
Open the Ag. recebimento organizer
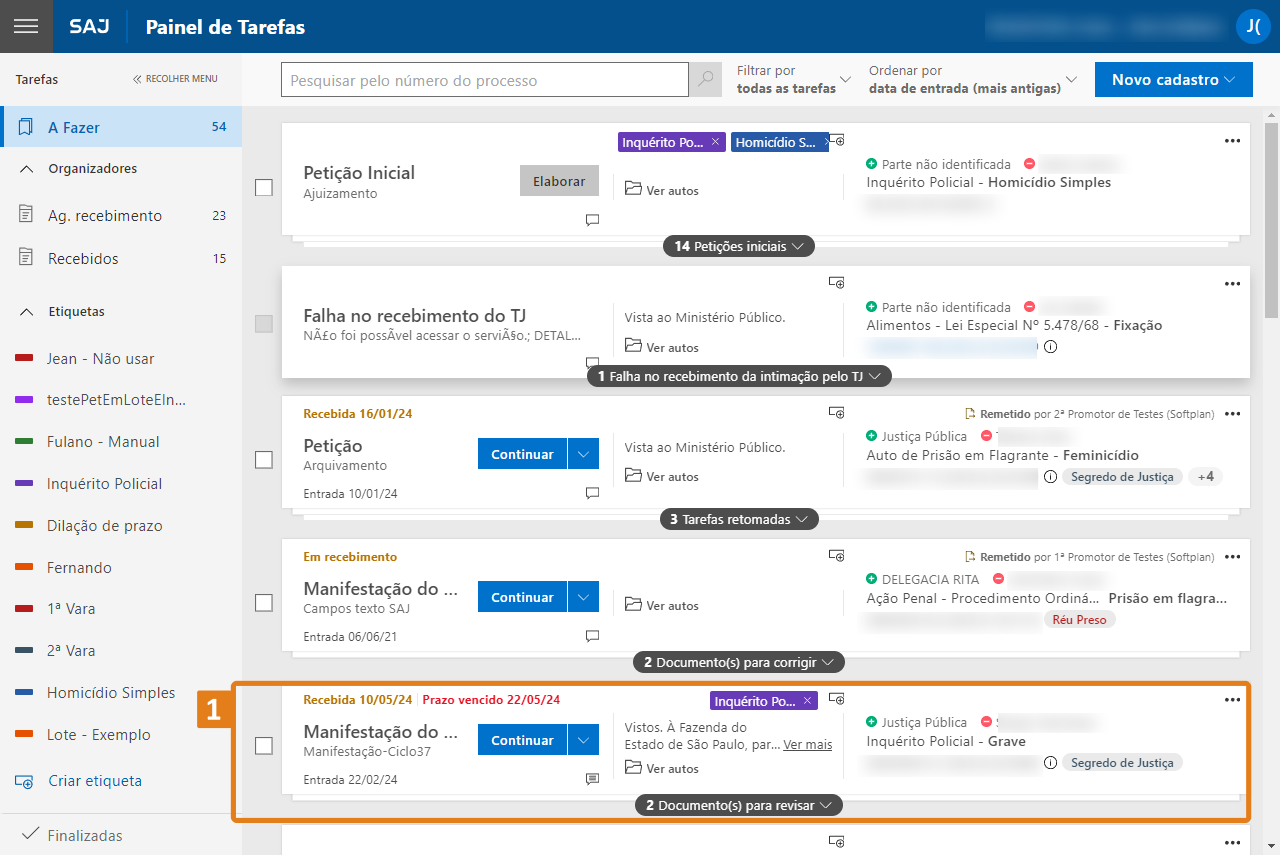(x=105, y=216)
